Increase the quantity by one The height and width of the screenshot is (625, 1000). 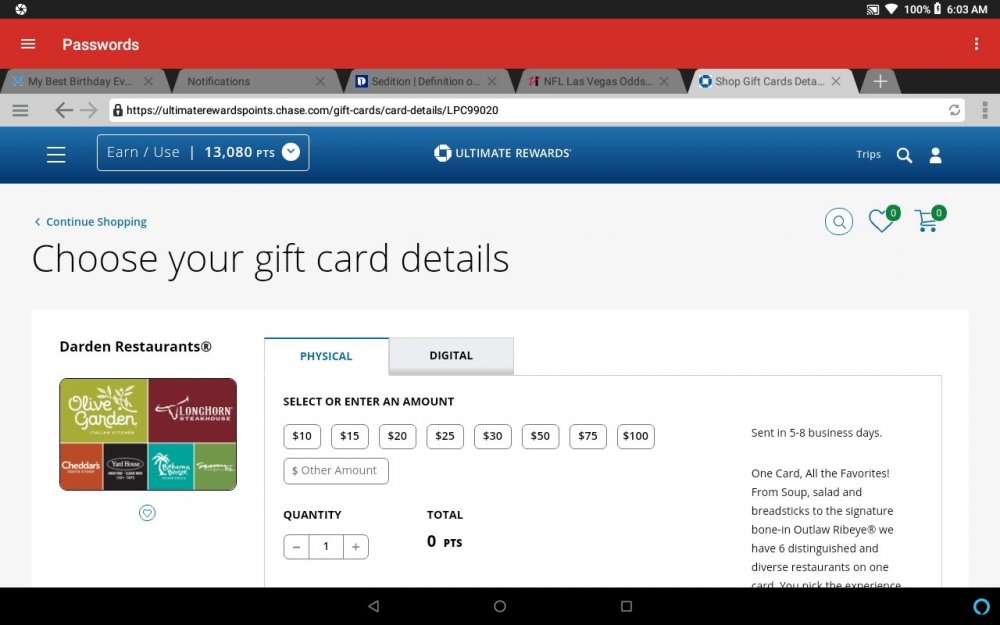pyautogui.click(x=356, y=547)
